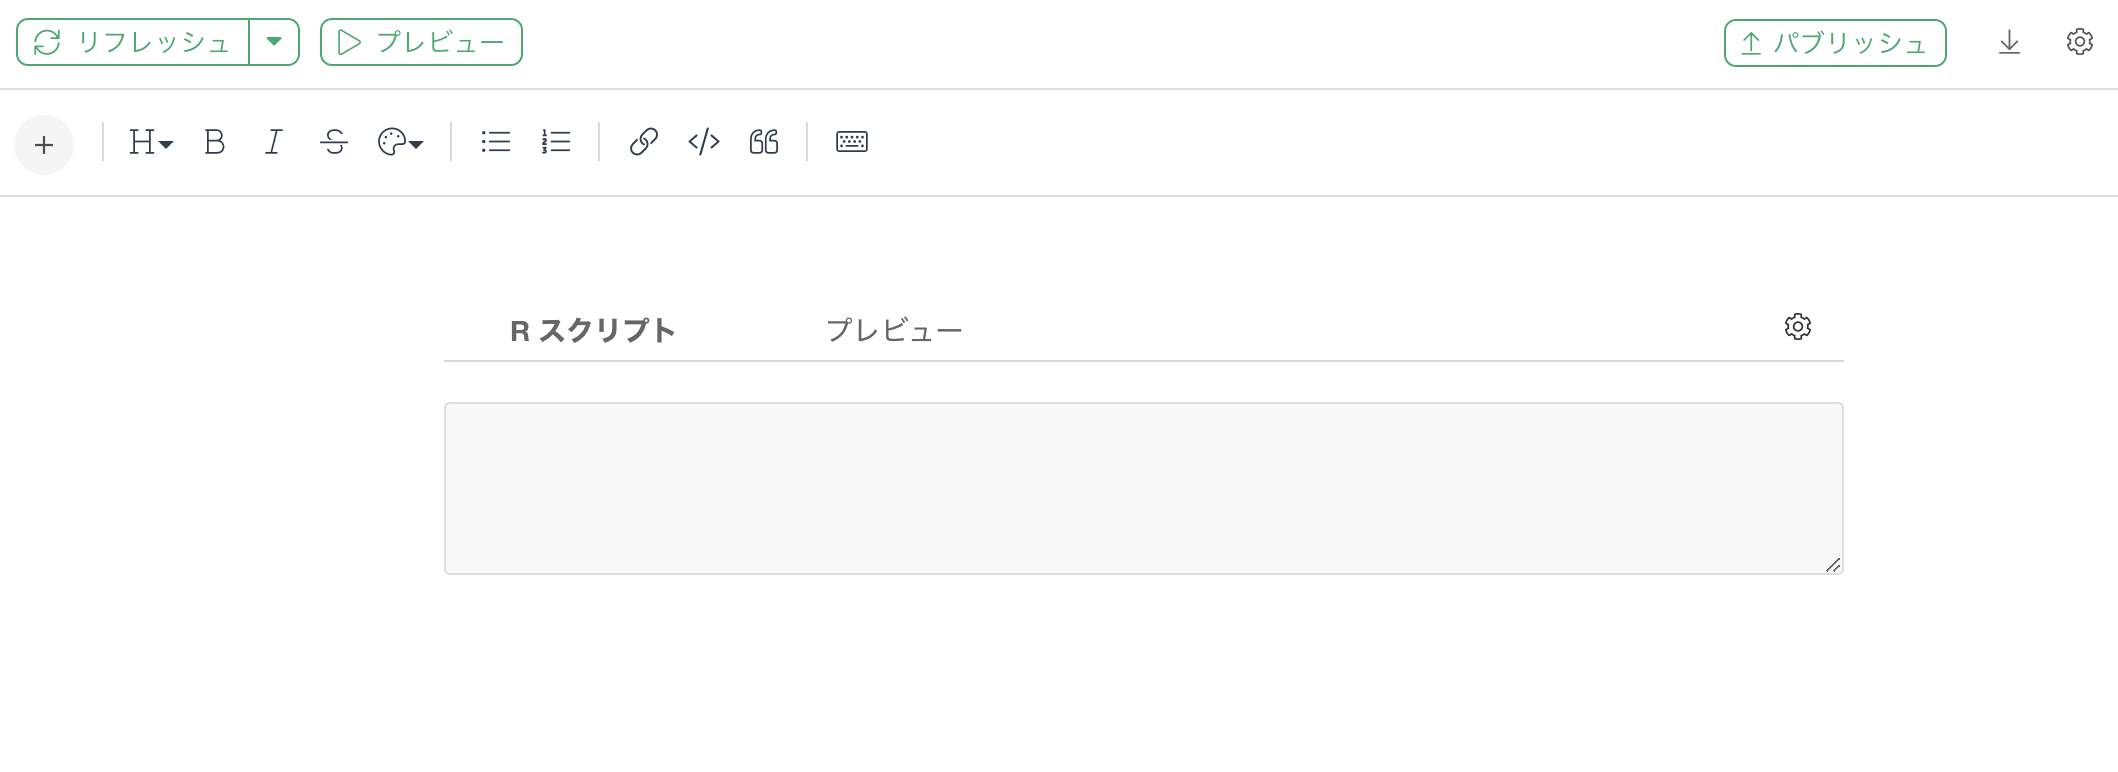Switch to the プレビュー tab in editor

894,331
